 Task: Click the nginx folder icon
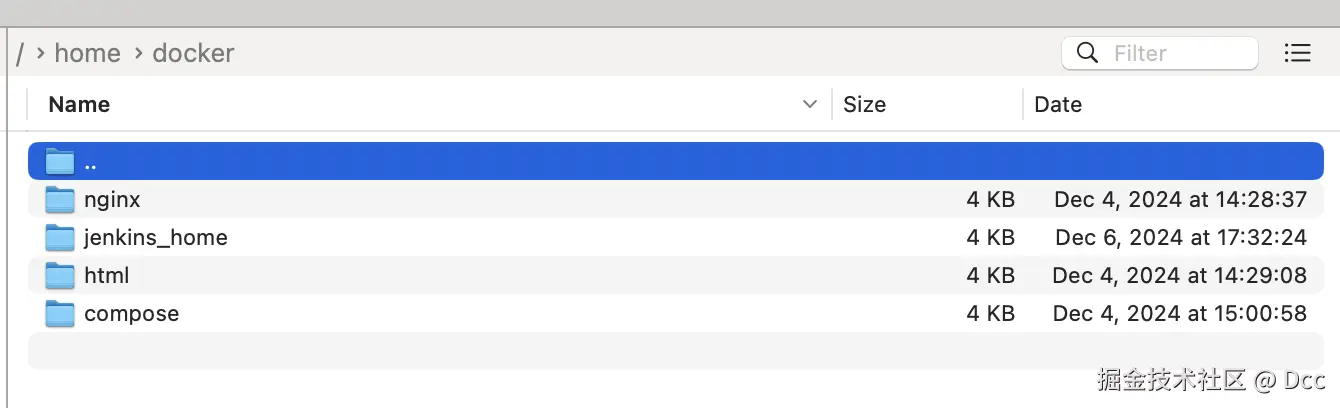60,200
